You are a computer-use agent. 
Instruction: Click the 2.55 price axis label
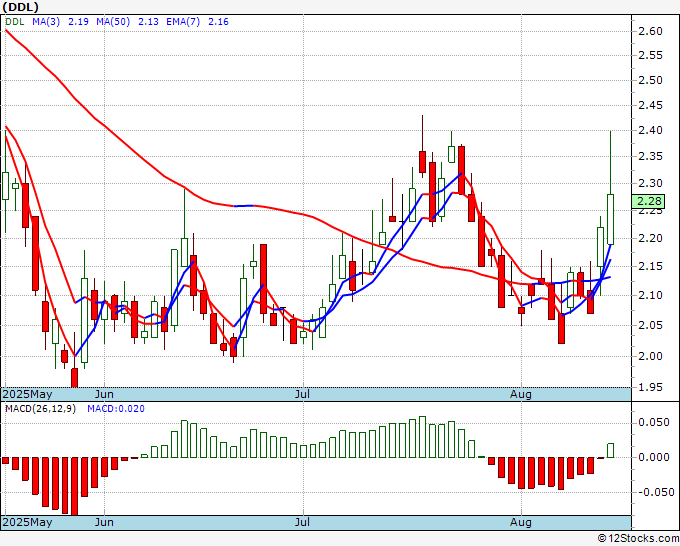point(650,56)
